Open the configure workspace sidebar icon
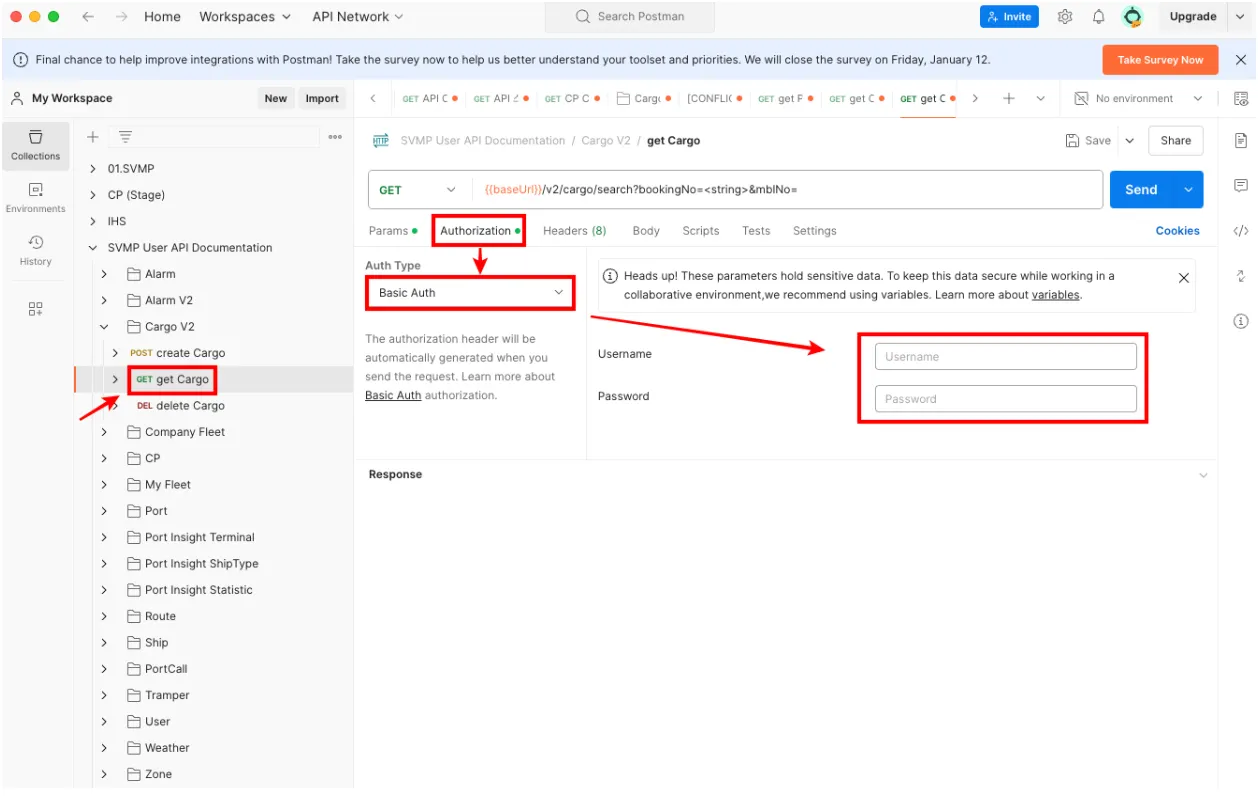1258x796 pixels. point(36,309)
